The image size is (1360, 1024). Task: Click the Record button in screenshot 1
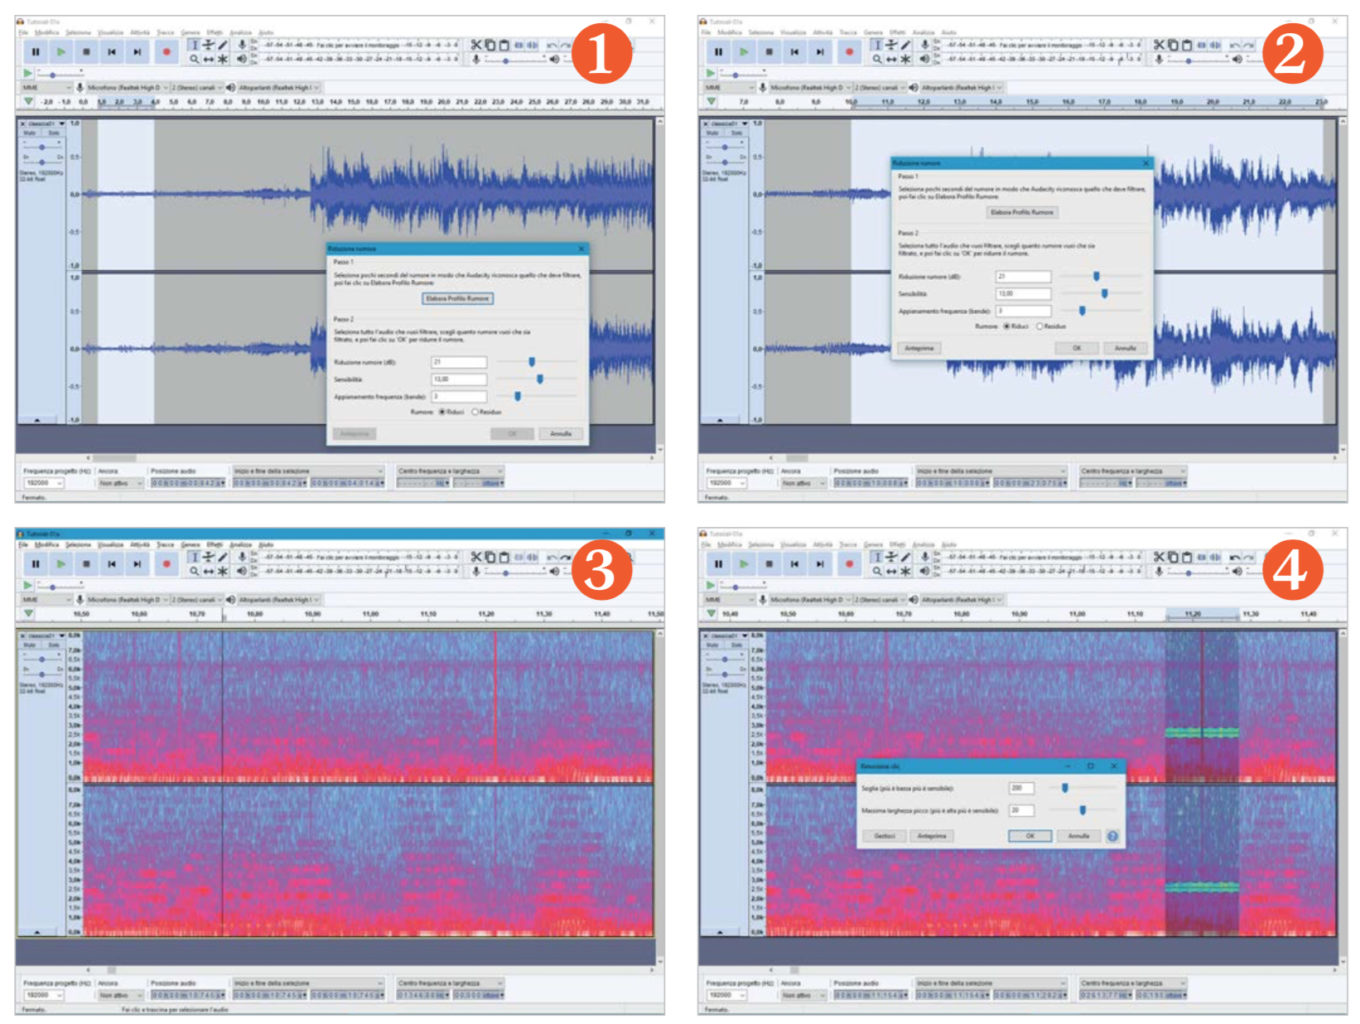click(166, 52)
